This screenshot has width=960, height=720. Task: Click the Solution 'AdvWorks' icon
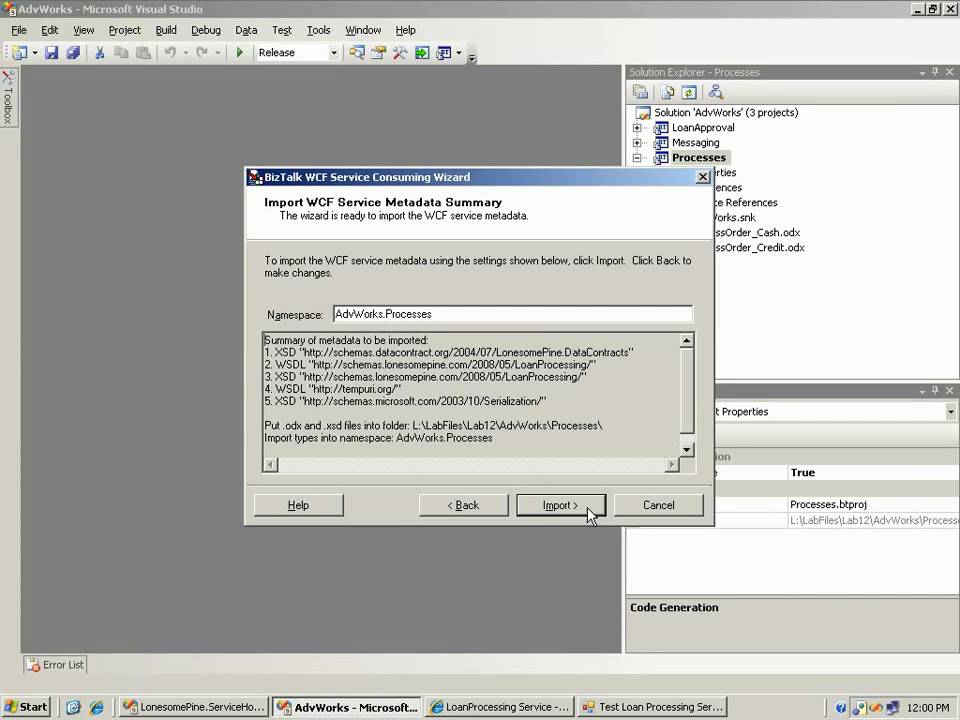pyautogui.click(x=643, y=113)
